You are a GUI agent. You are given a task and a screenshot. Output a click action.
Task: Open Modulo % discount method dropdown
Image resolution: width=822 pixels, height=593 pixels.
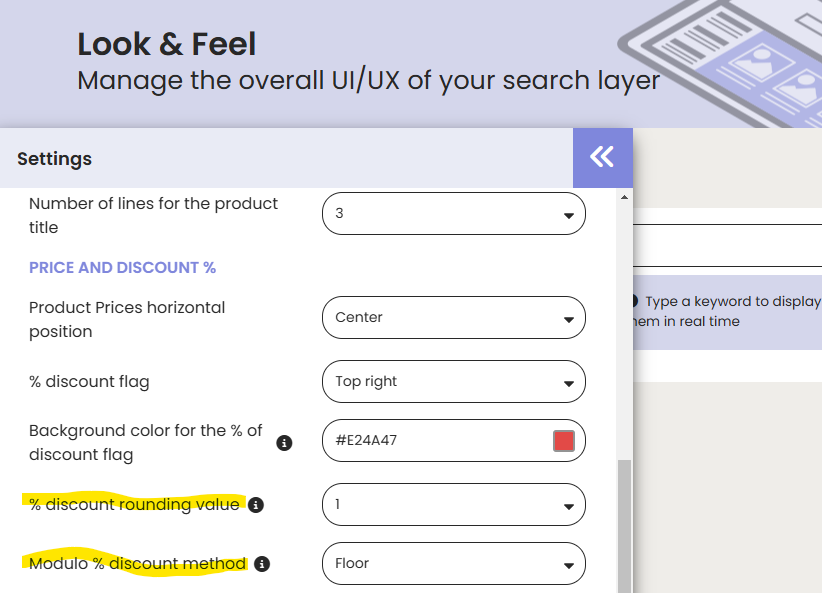453,564
